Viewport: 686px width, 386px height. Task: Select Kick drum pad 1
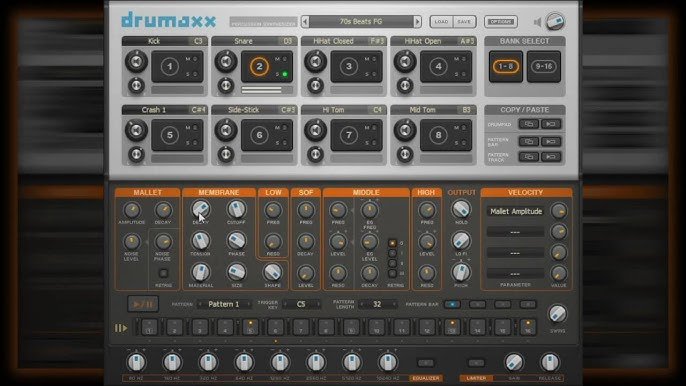(169, 67)
